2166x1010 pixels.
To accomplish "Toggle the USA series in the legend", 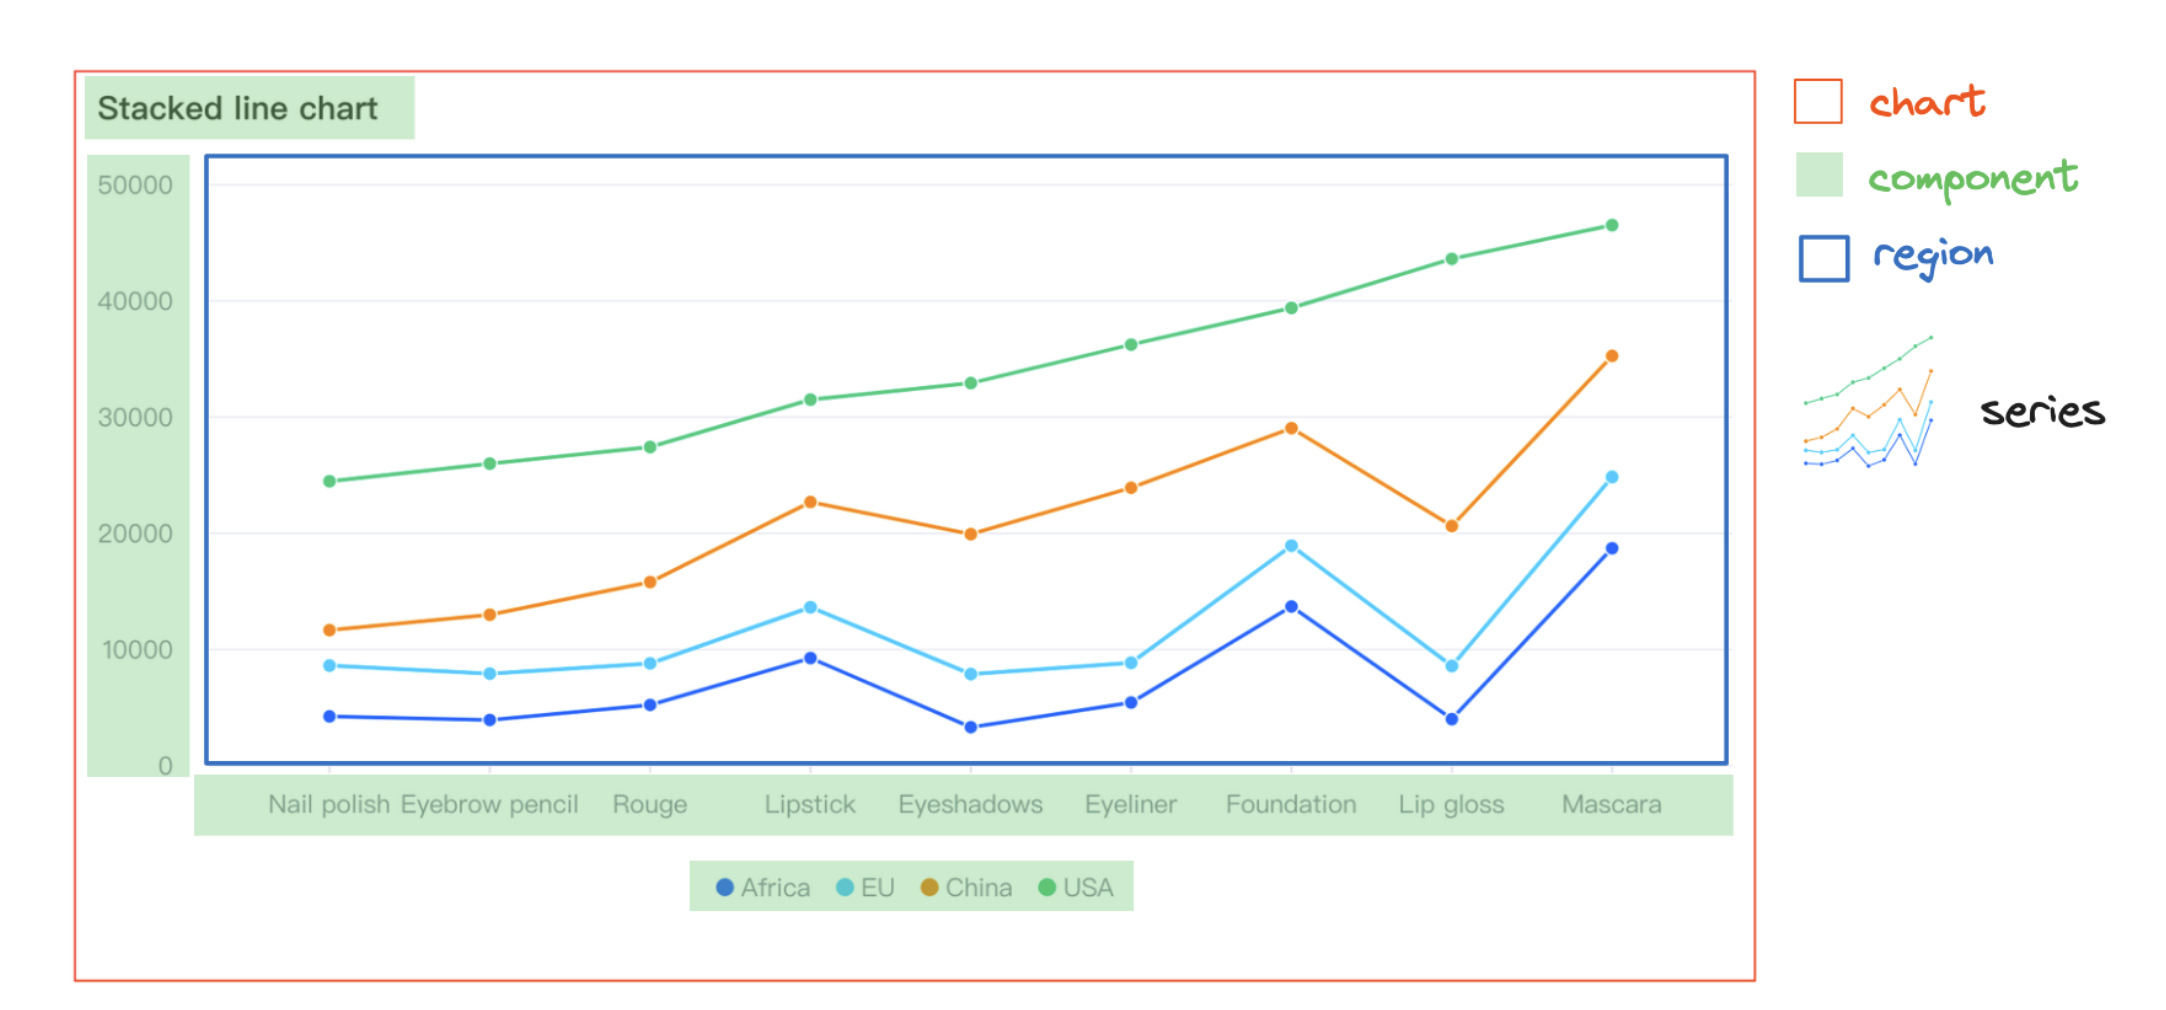I will click(x=1076, y=887).
